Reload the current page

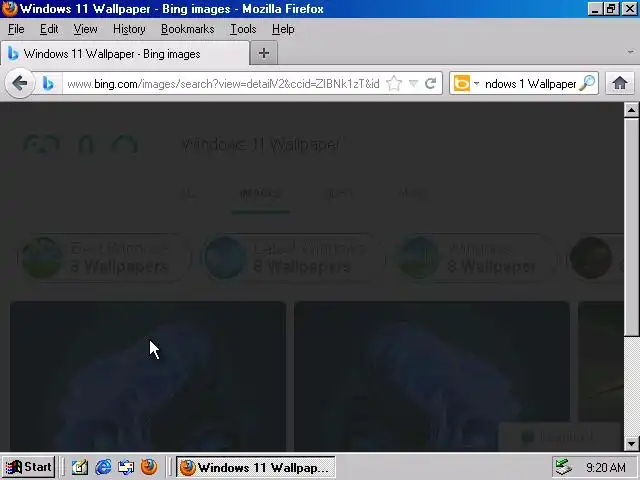[431, 84]
